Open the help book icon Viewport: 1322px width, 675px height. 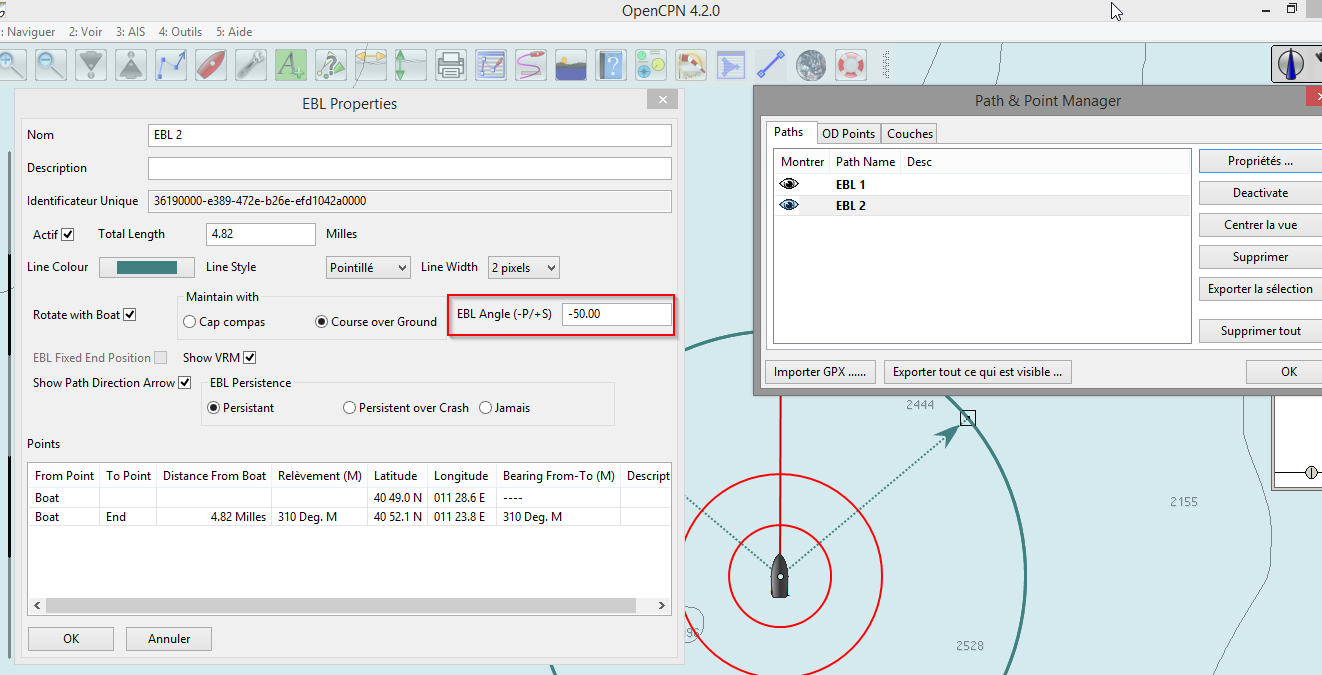tap(611, 65)
